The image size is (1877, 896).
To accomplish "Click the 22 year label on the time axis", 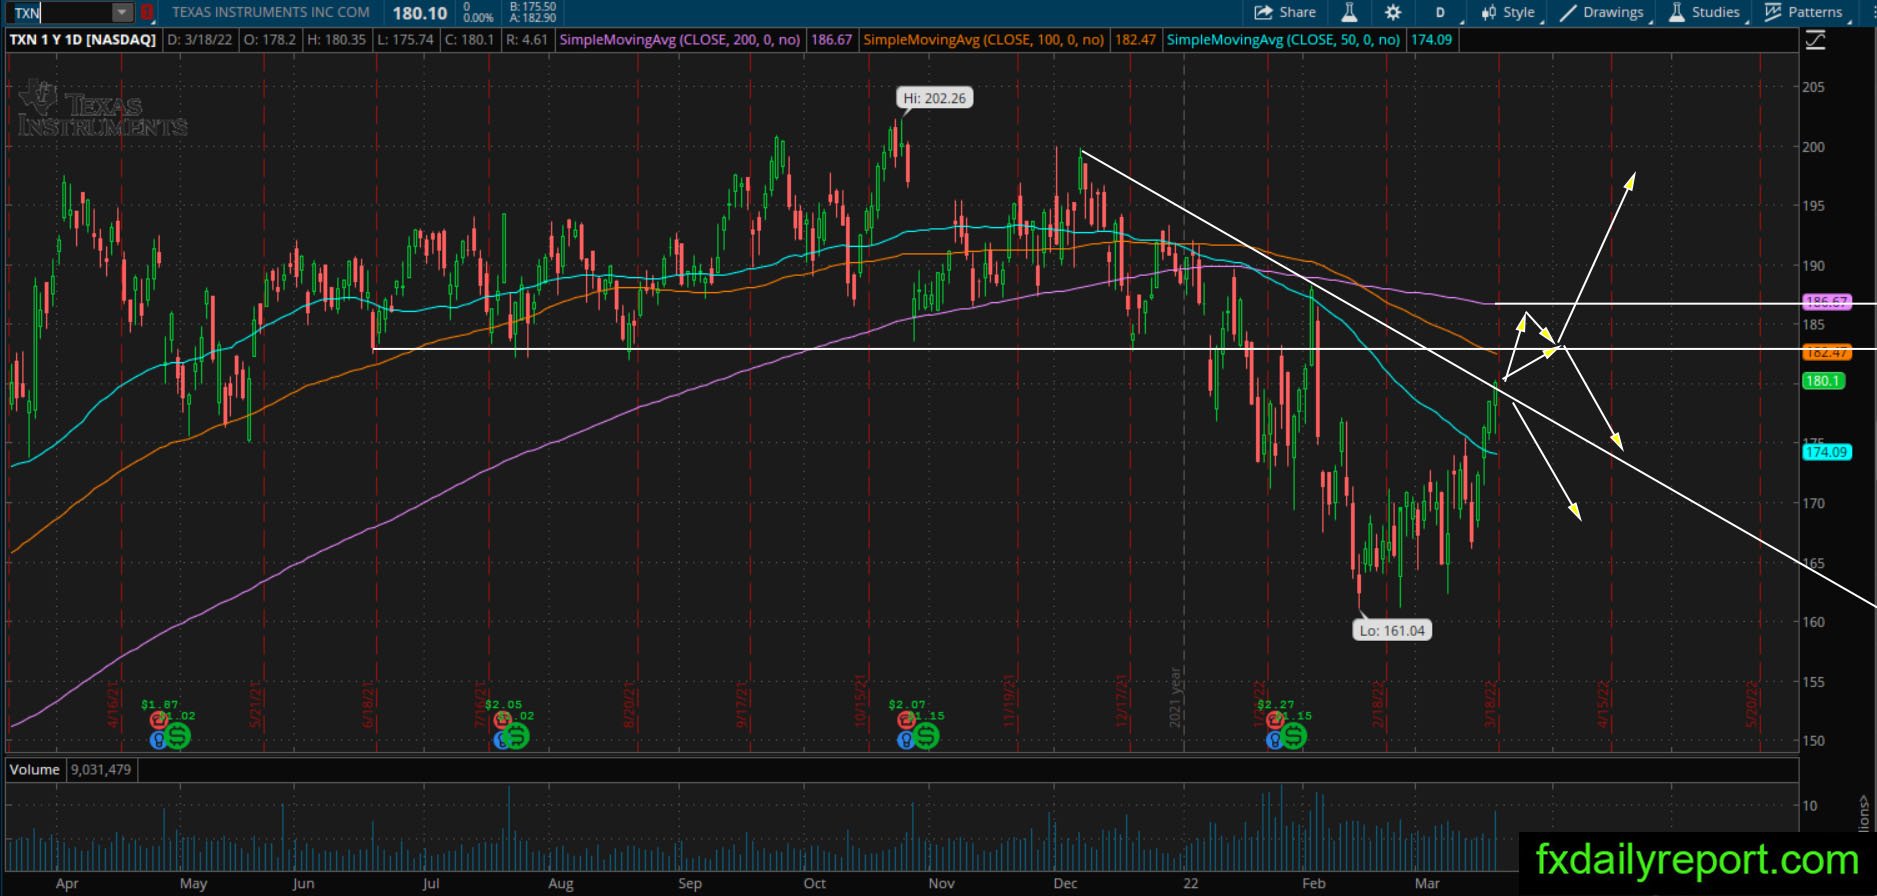I will (x=1190, y=884).
